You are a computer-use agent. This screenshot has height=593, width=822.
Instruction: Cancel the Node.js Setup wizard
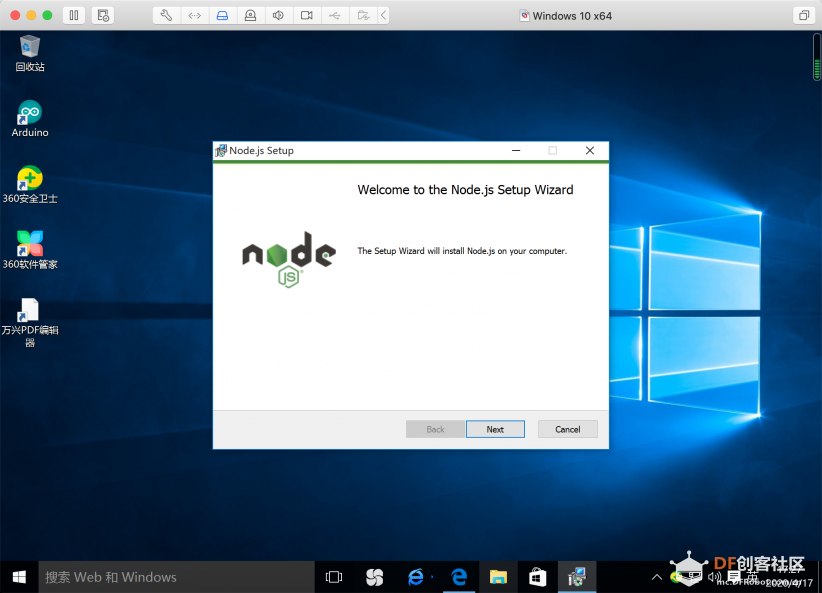567,429
